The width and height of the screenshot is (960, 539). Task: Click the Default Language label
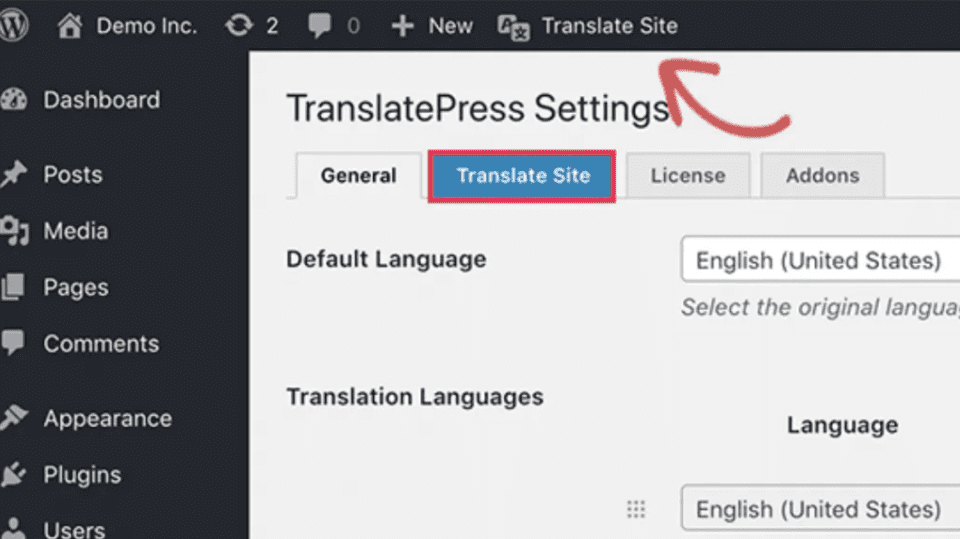click(x=386, y=259)
